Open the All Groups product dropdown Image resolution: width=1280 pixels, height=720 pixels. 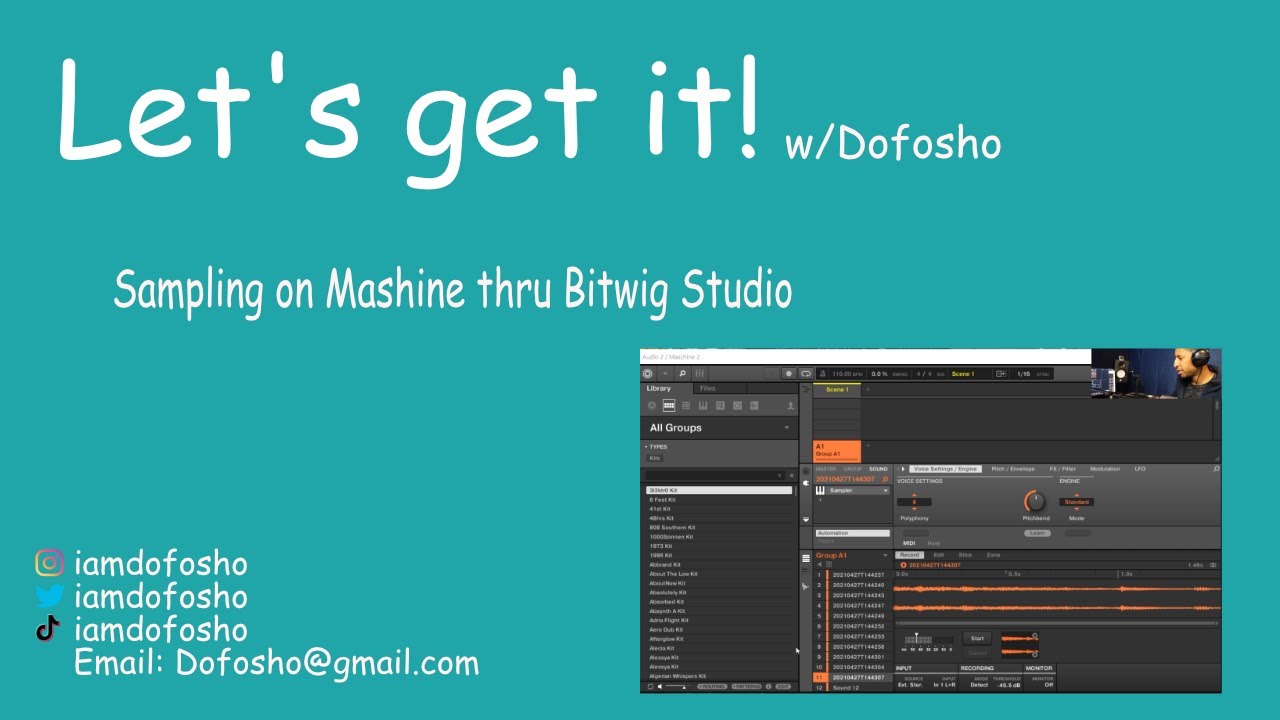coord(719,428)
